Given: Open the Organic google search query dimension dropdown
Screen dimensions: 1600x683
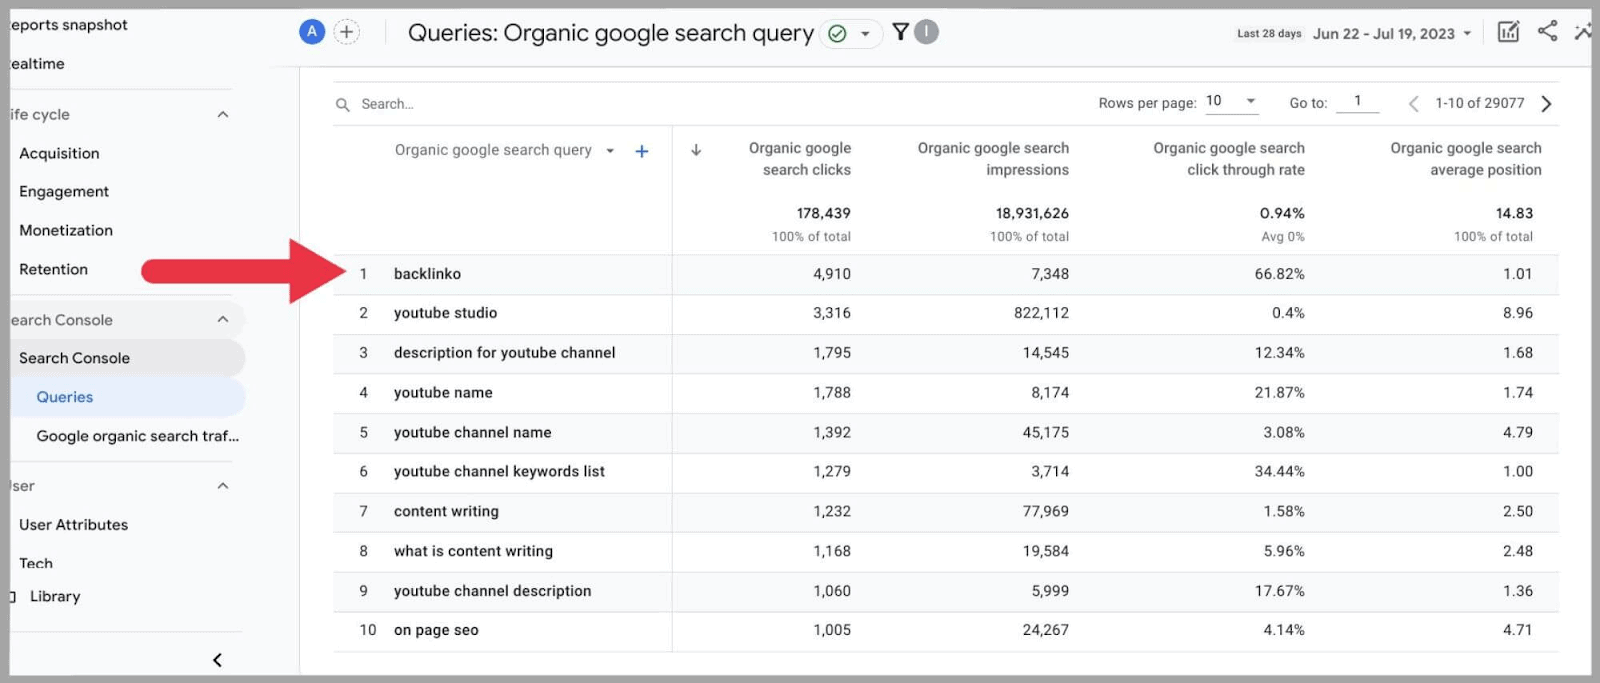Looking at the screenshot, I should (x=610, y=151).
